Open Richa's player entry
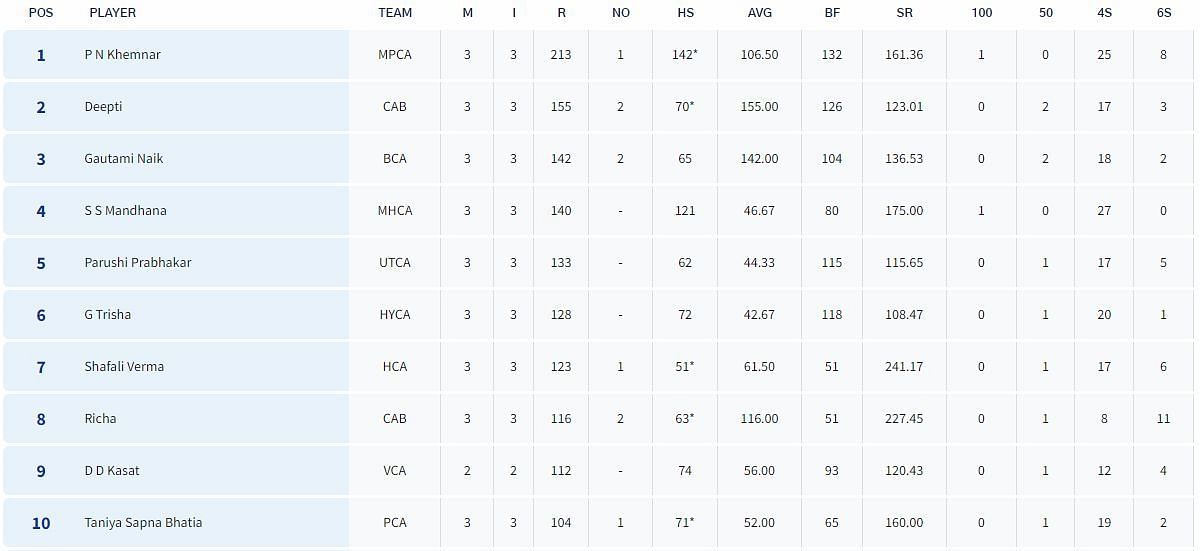1200x551 pixels. coord(100,419)
